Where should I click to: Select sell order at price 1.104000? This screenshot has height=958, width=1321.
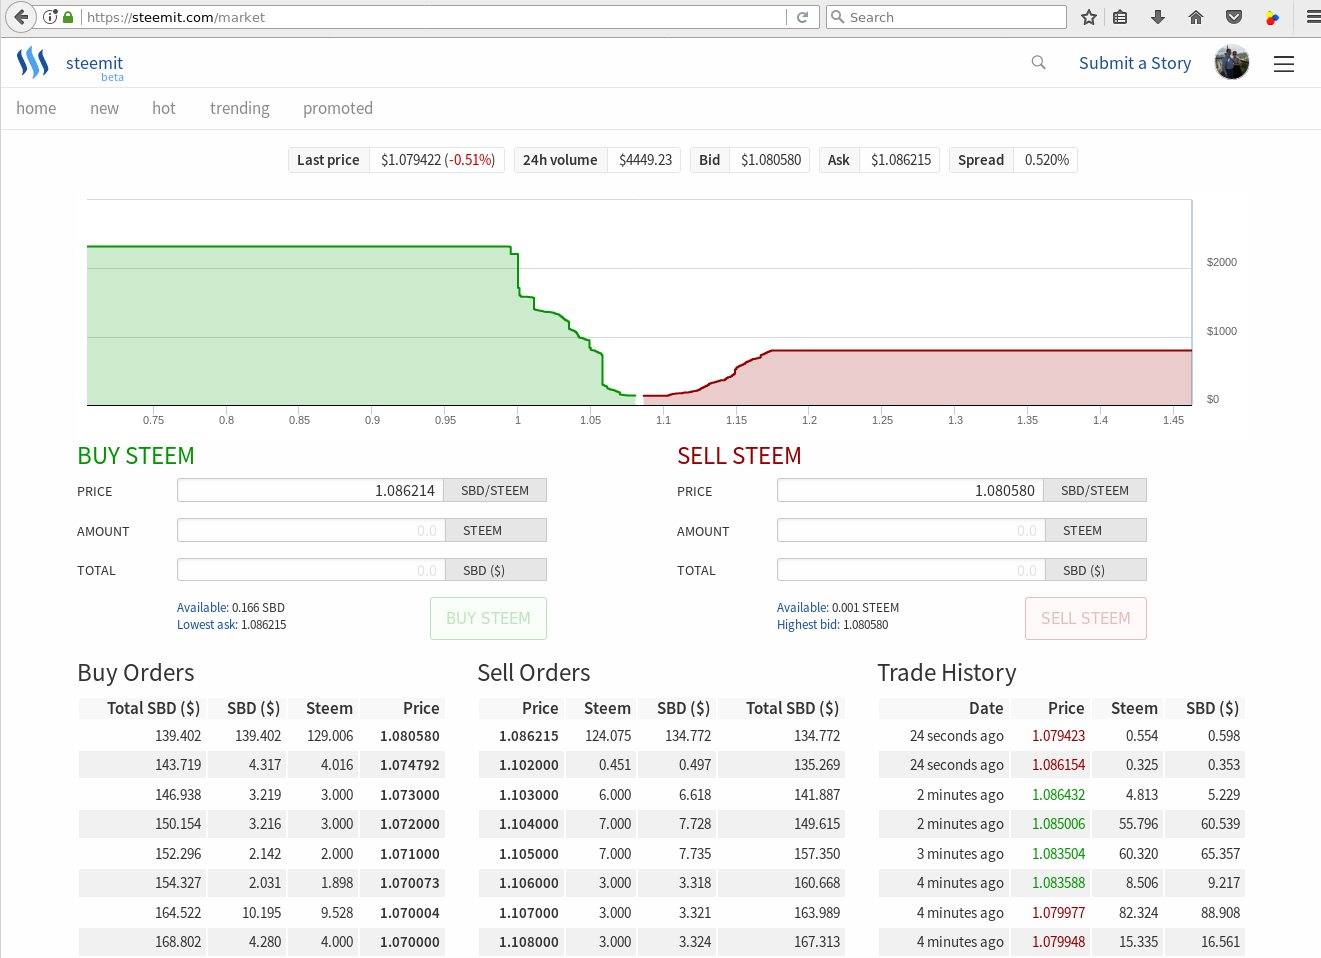click(x=661, y=824)
